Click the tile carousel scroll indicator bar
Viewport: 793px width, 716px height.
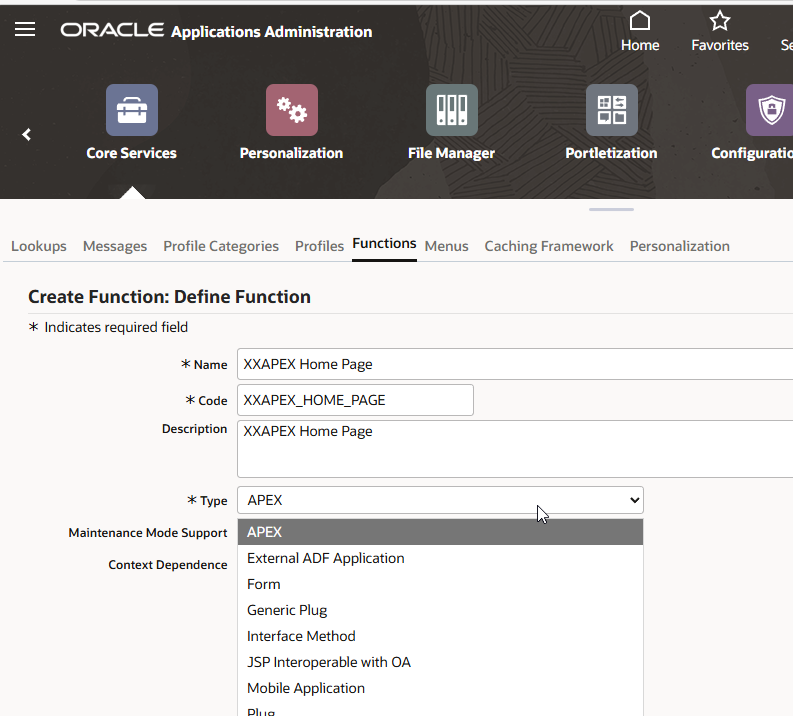point(611,209)
